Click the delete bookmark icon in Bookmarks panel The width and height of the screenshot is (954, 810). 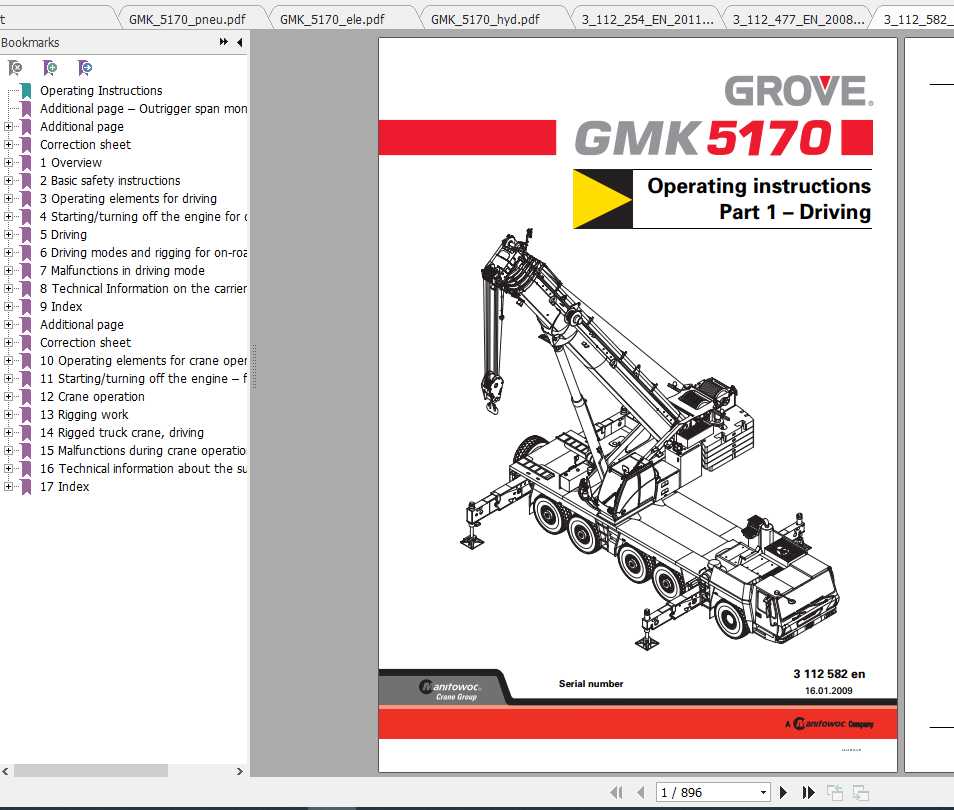pos(15,68)
